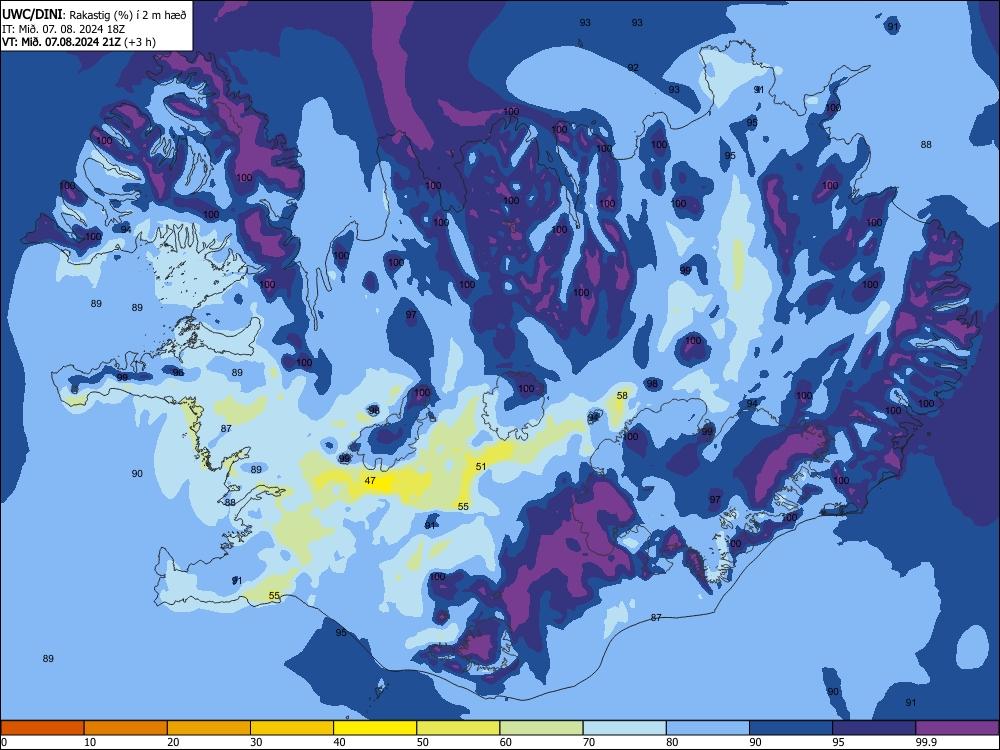Click the '30' legend tick label
This screenshot has height=750, width=1000.
[x=256, y=742]
